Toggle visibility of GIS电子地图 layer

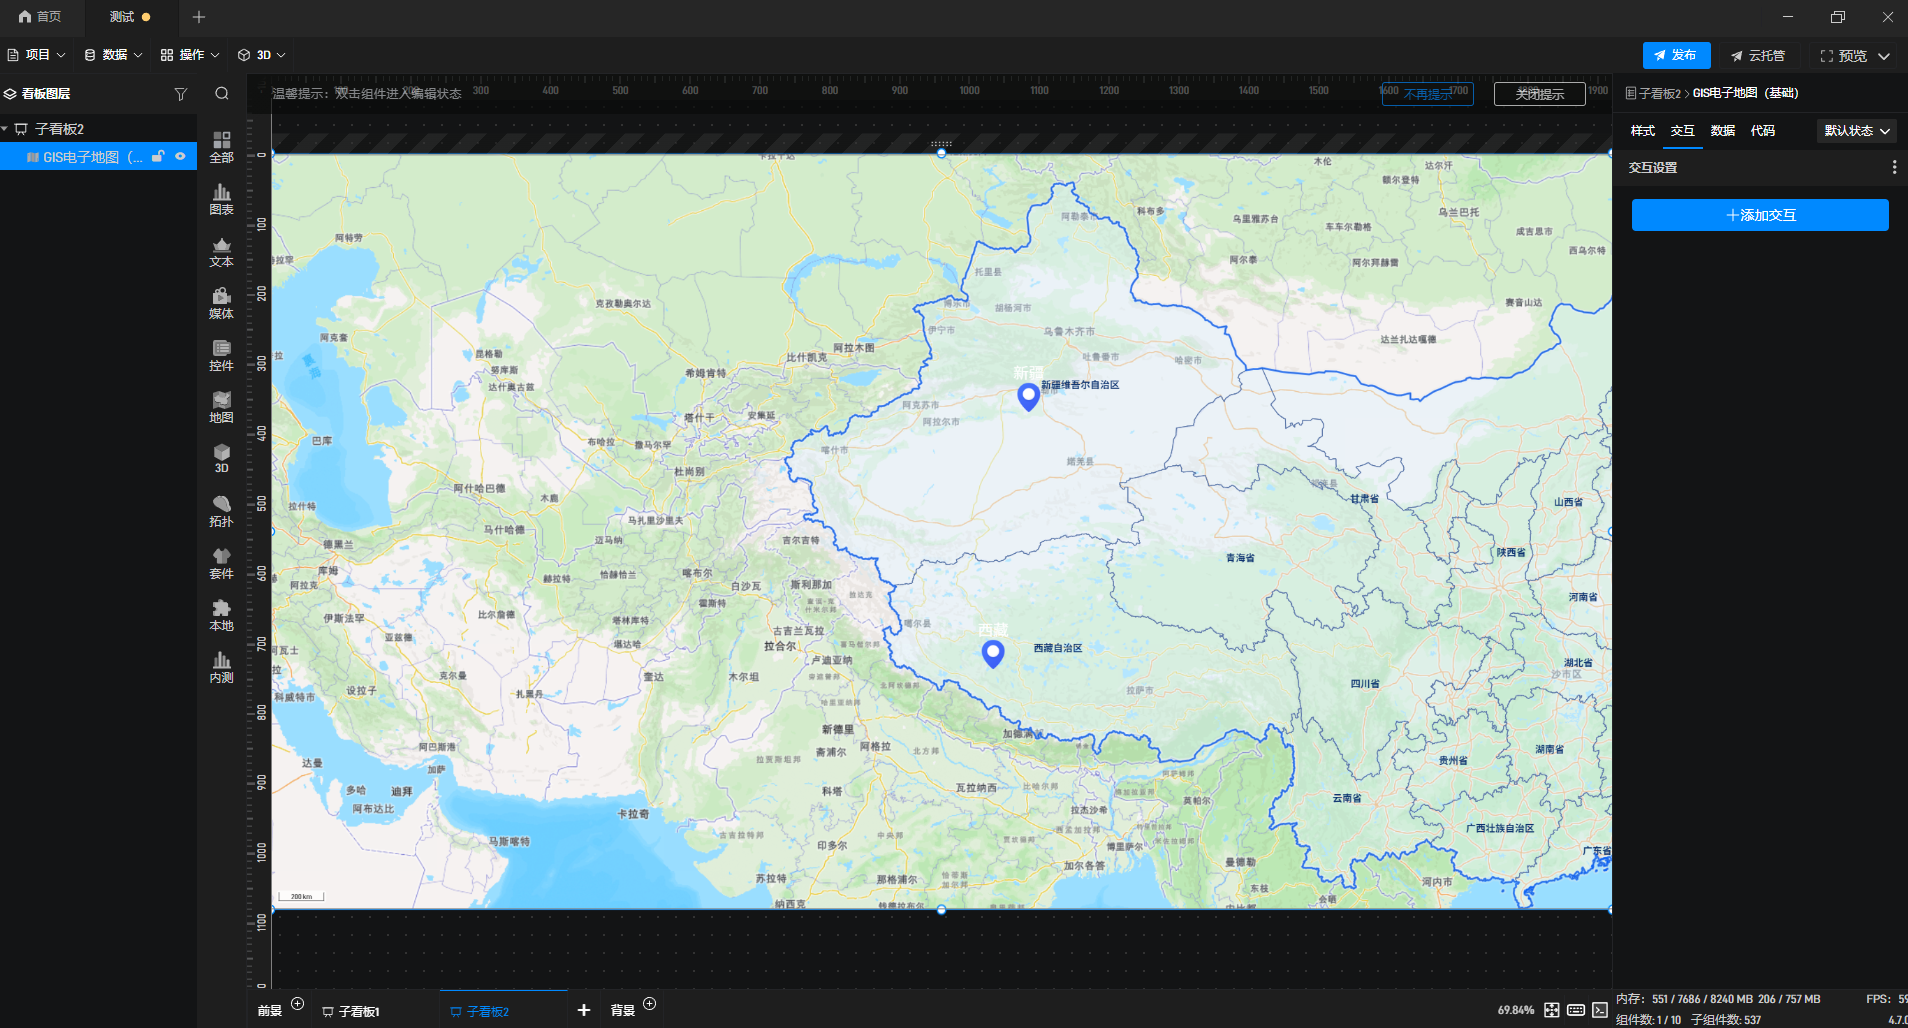click(180, 156)
